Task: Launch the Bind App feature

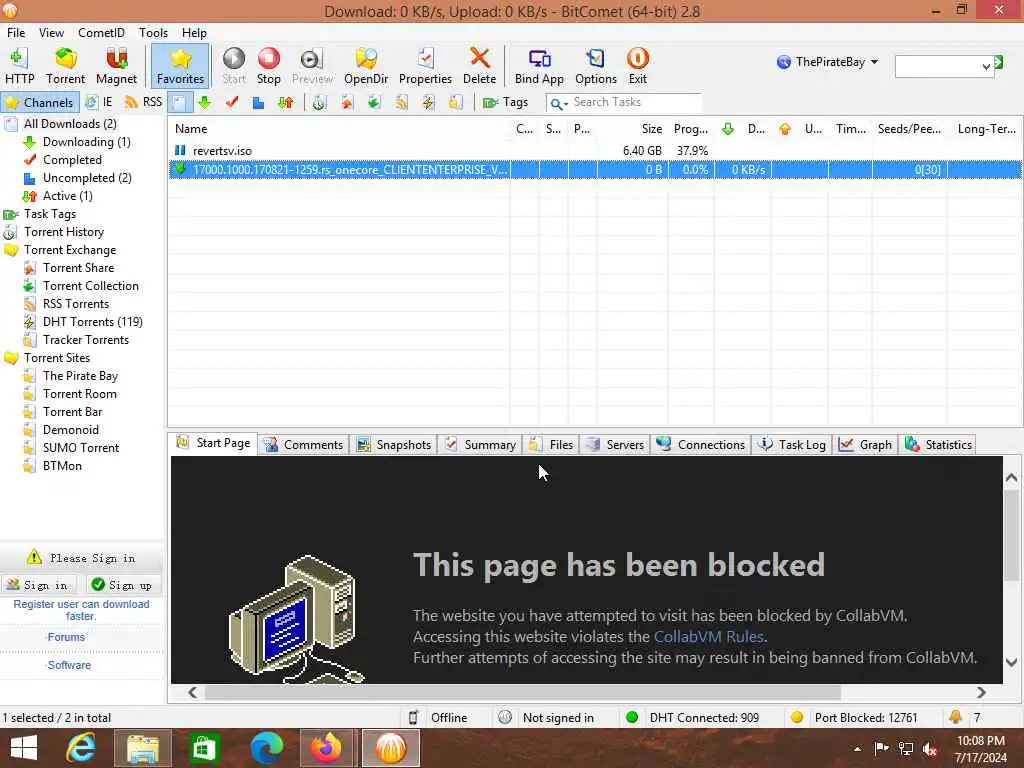Action: pos(539,66)
